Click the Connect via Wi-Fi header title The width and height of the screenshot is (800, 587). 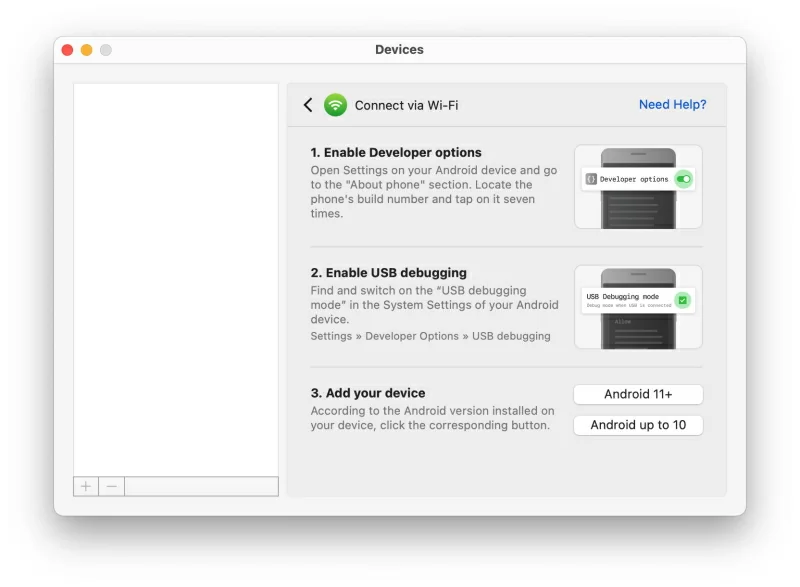406,105
